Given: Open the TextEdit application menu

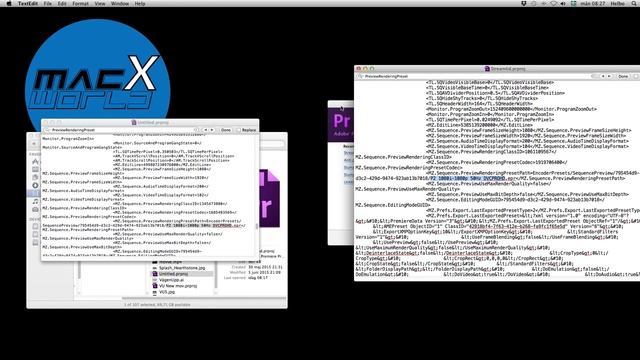Looking at the screenshot, I should pos(28,3).
